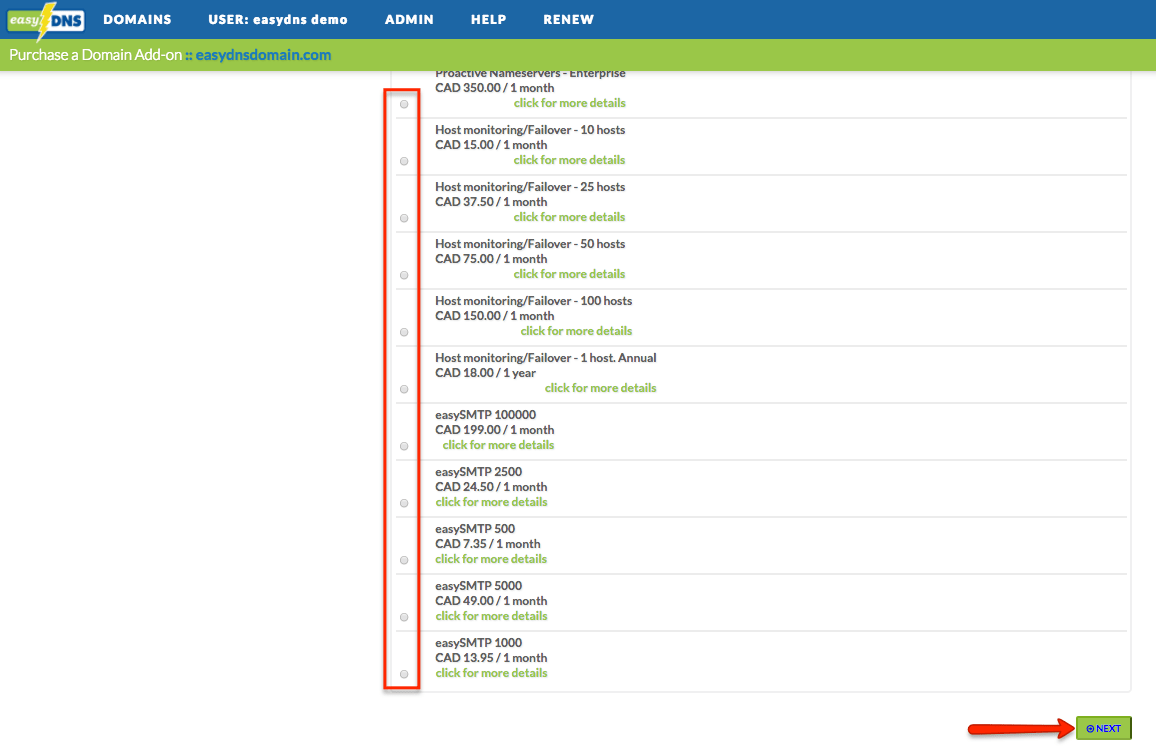View more details for easySMTP 5000
Image resolution: width=1156 pixels, height=754 pixels.
click(492, 616)
